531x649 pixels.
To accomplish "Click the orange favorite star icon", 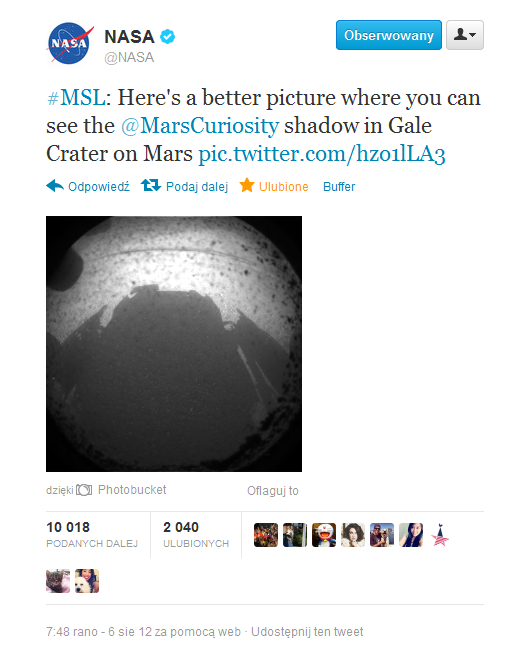I will pos(247,185).
